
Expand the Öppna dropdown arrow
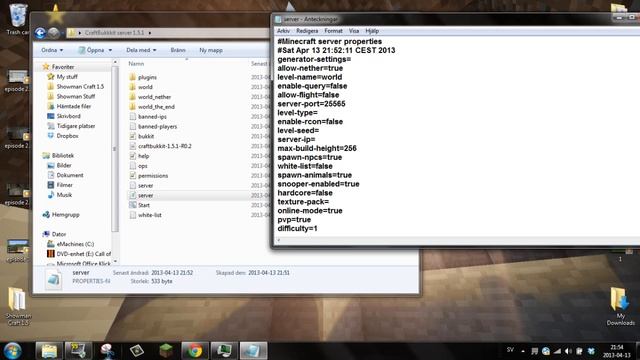pos(110,50)
